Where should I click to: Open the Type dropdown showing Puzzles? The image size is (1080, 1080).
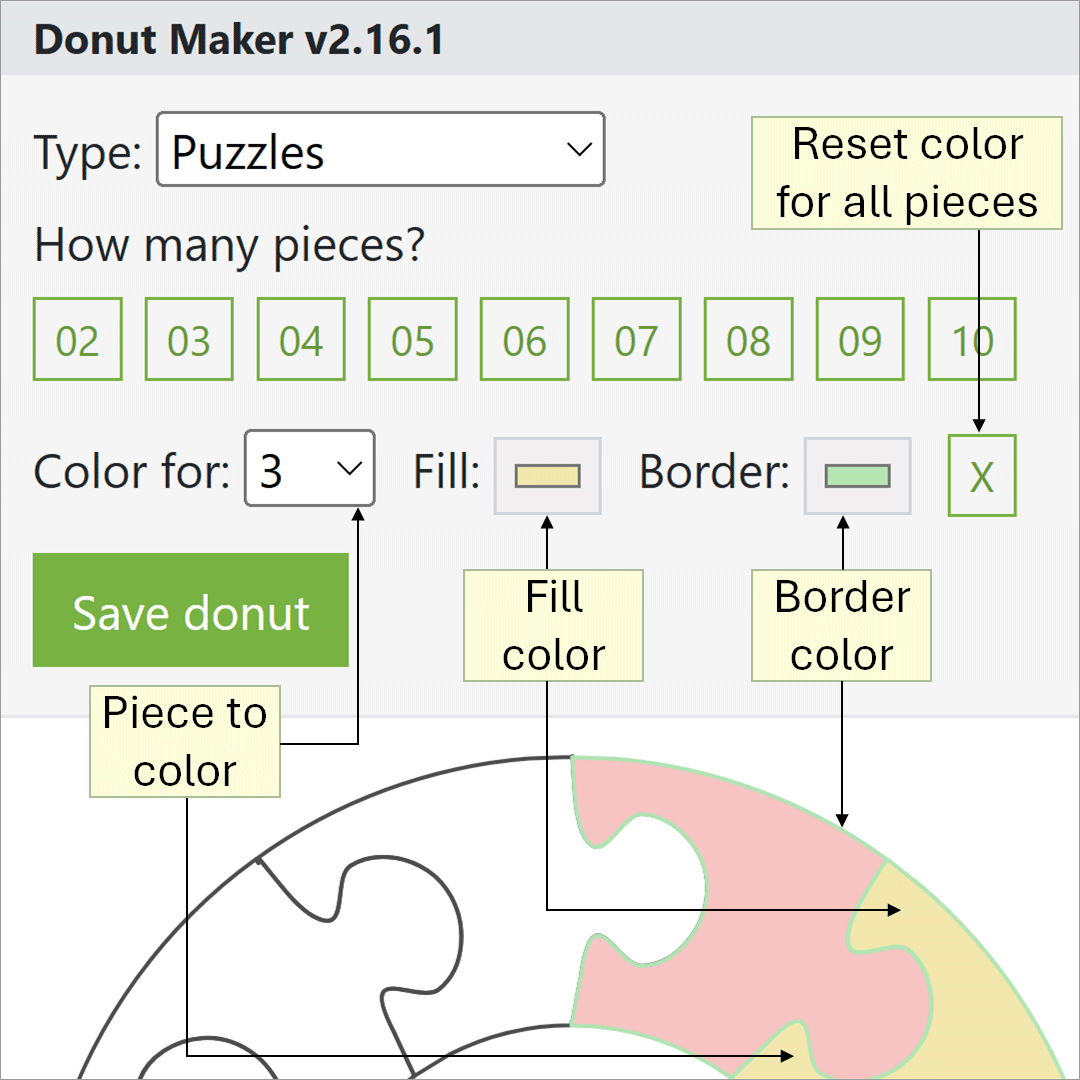(380, 149)
